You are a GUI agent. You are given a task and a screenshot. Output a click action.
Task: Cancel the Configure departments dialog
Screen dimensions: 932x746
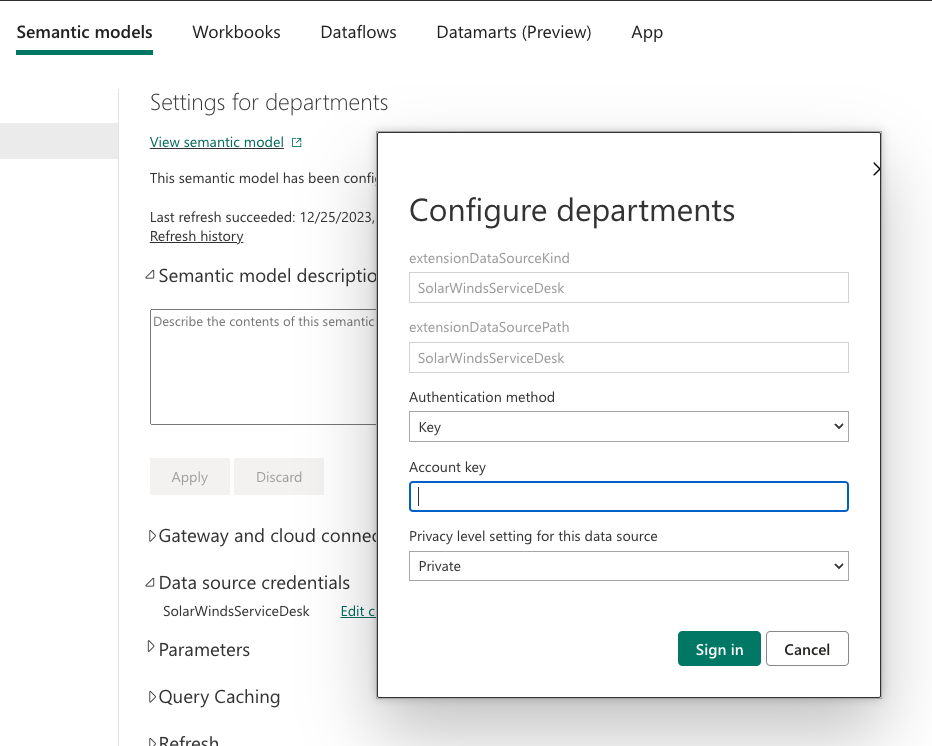(807, 648)
